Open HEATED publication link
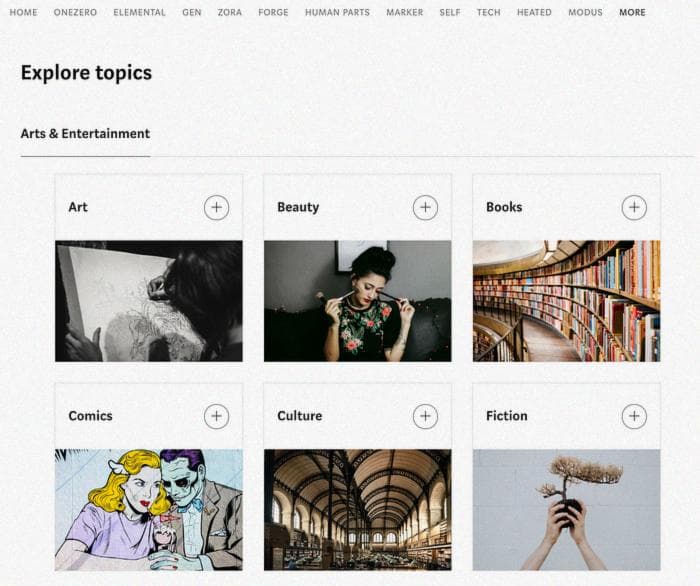Screen dimensions: 700x586 [534, 12]
